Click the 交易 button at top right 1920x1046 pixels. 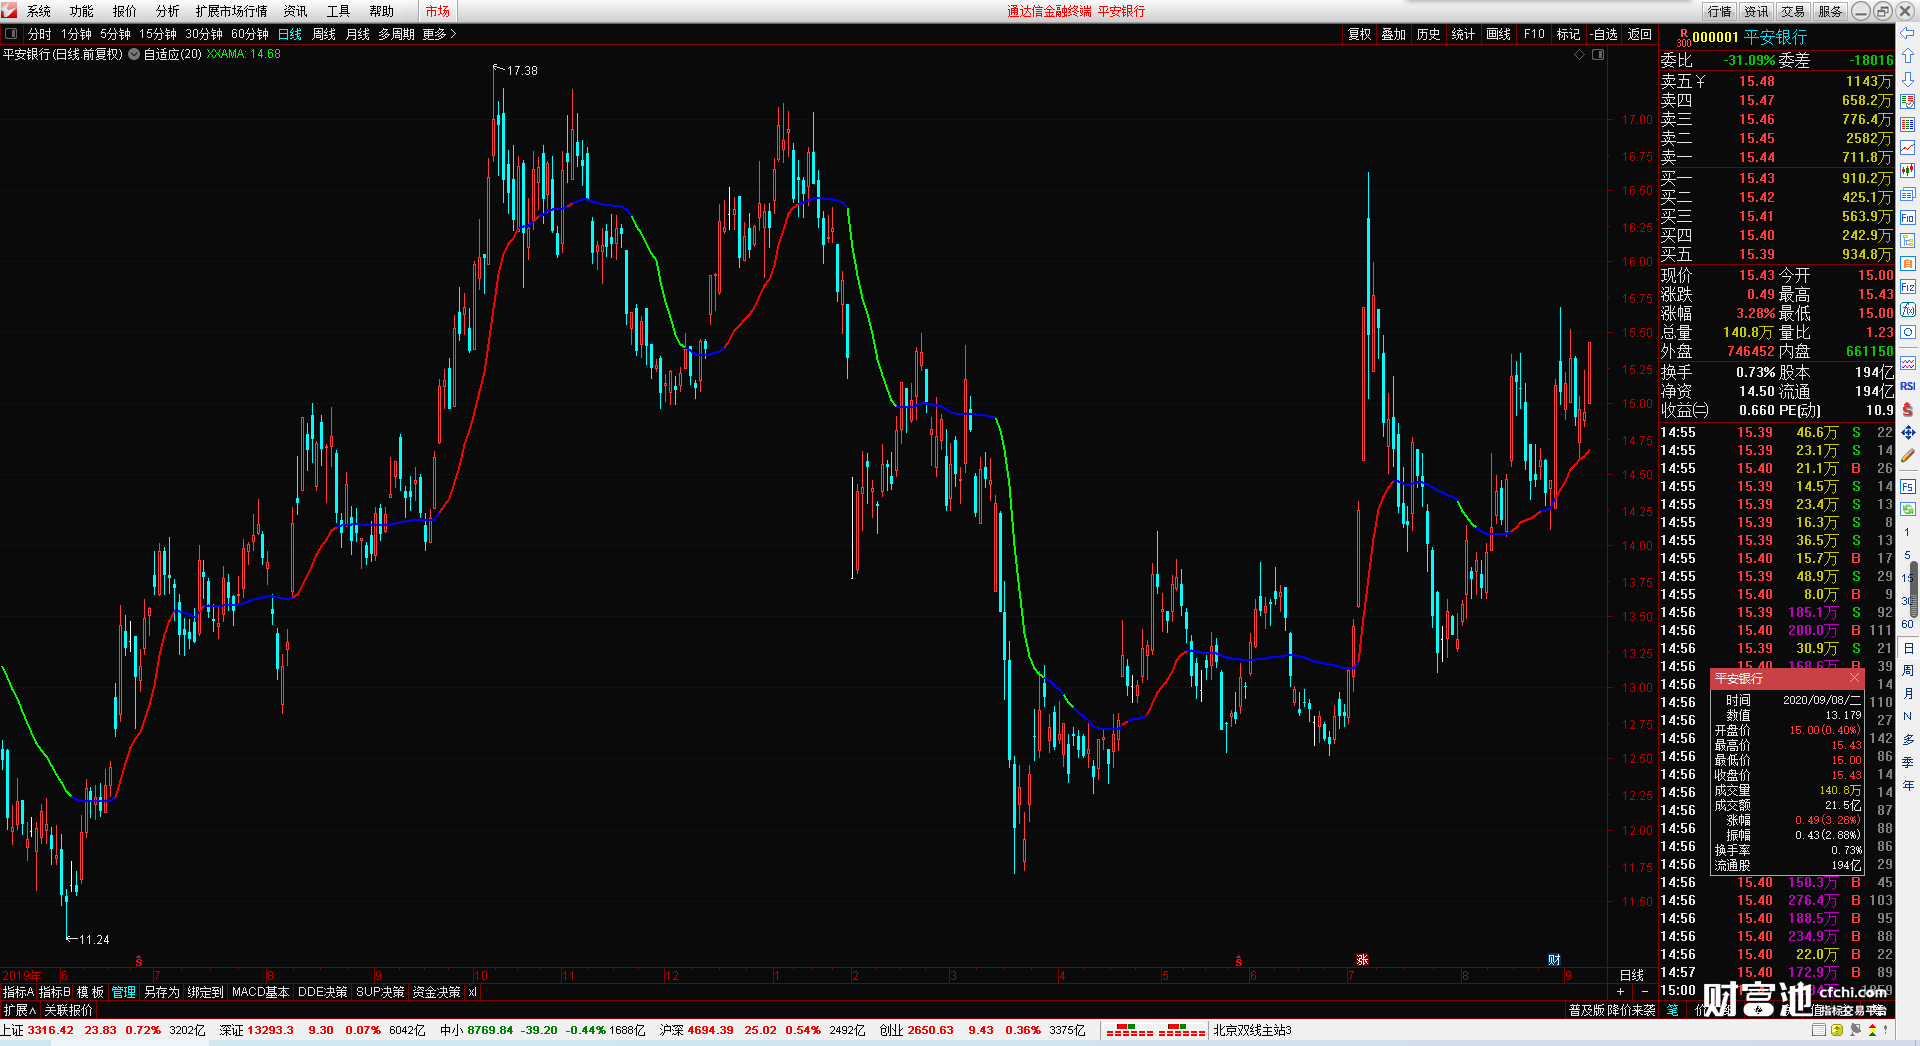[1793, 11]
